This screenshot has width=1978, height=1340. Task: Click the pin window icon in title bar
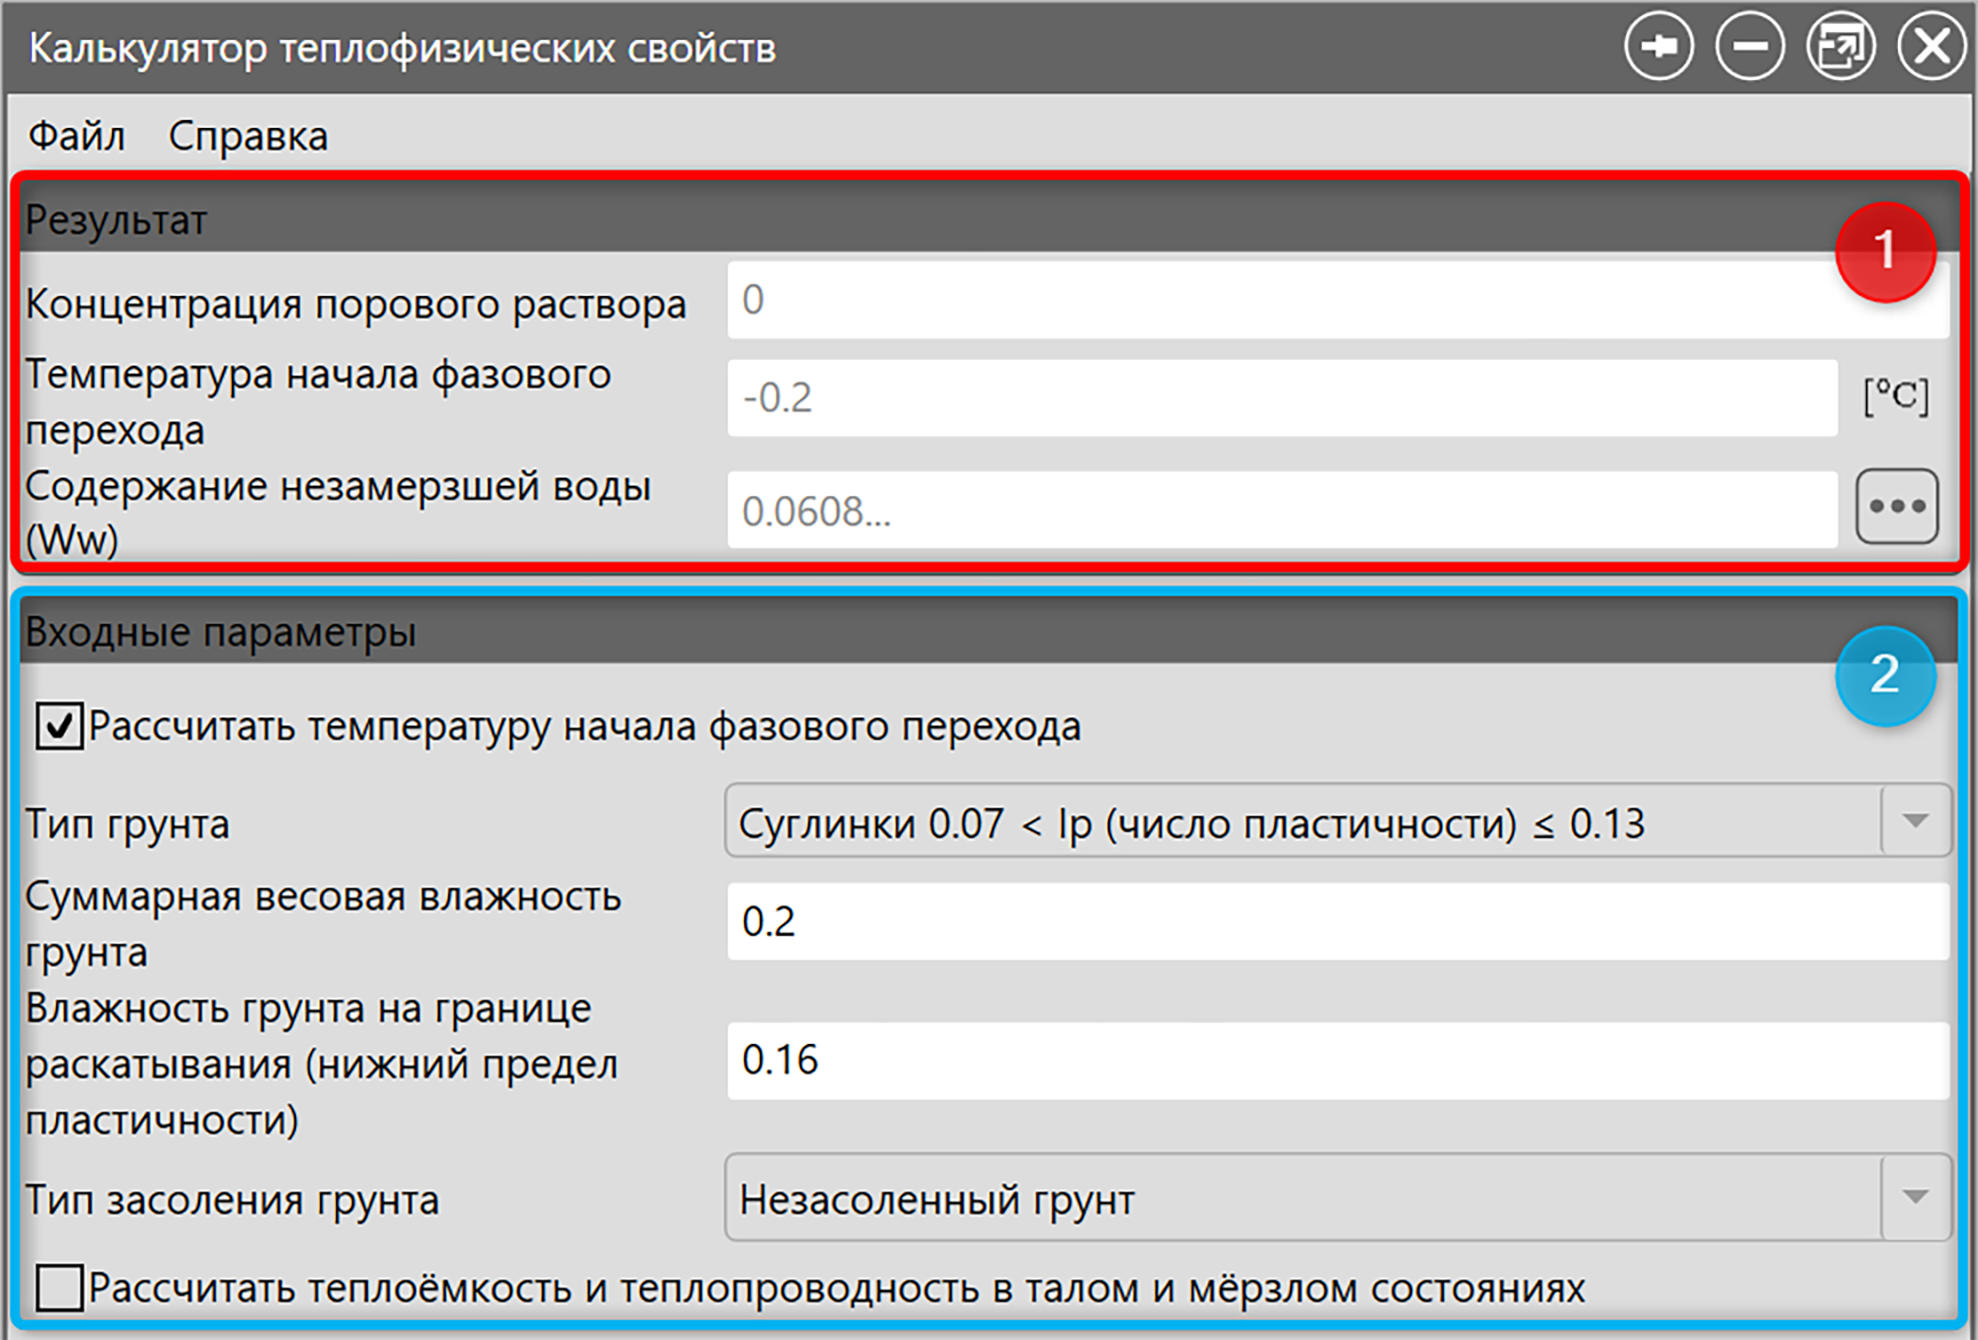1659,46
